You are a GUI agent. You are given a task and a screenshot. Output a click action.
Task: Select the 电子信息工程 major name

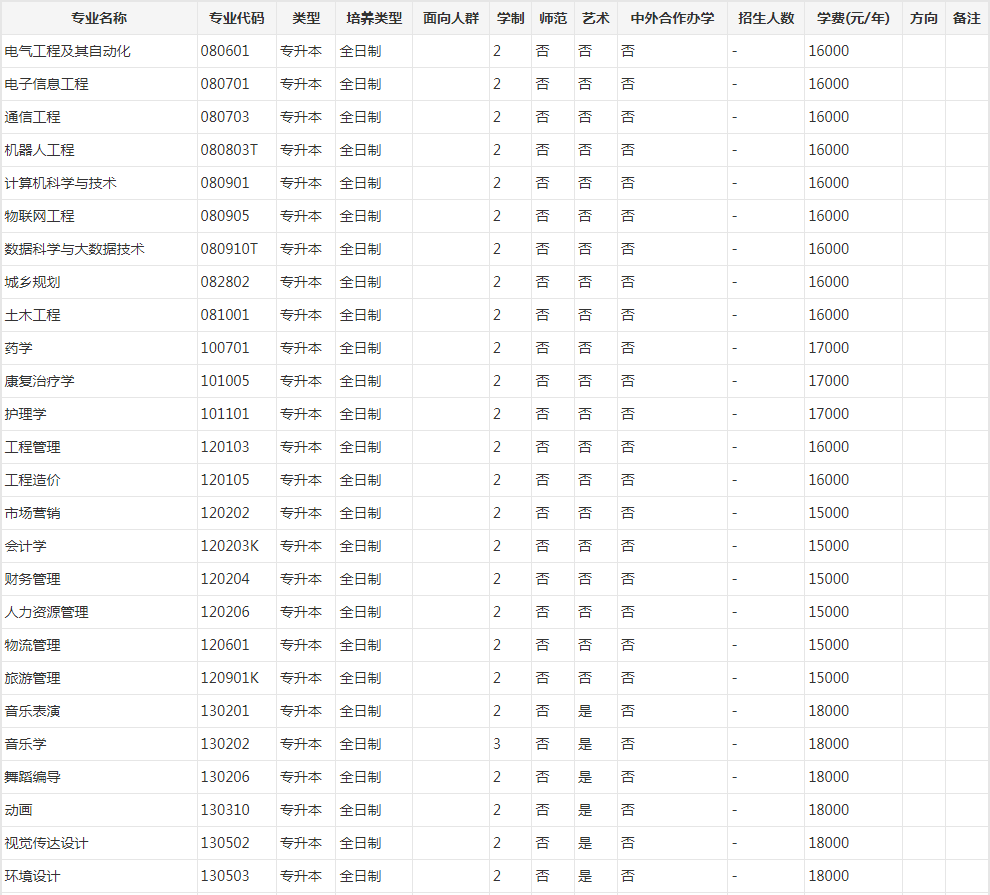pos(47,84)
